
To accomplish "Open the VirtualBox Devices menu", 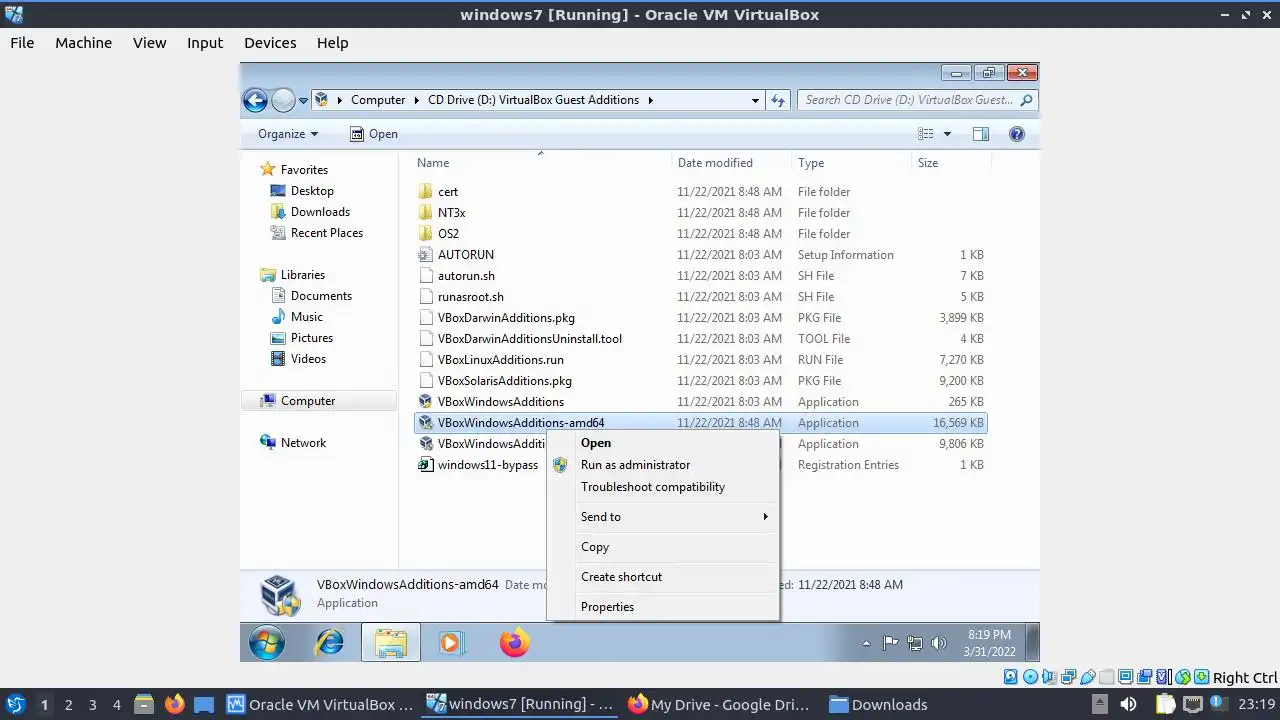I will 270,43.
